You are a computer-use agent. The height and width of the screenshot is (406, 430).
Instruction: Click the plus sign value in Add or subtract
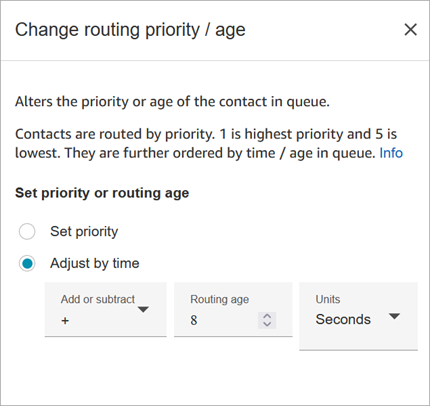click(x=65, y=321)
